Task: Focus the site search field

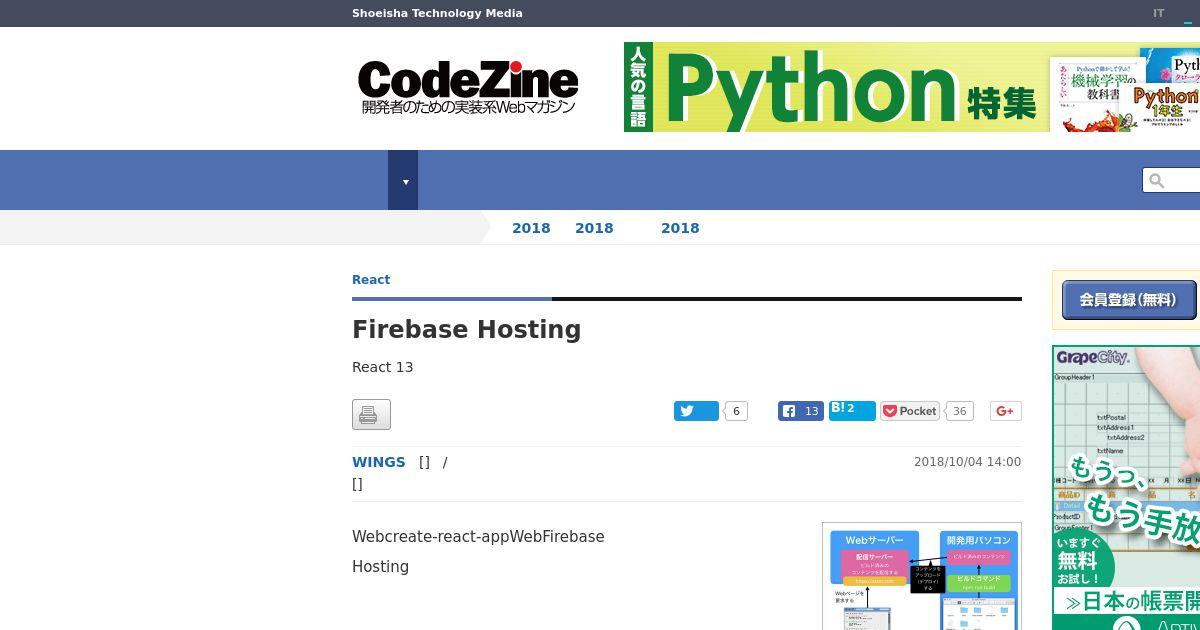Action: click(1172, 180)
